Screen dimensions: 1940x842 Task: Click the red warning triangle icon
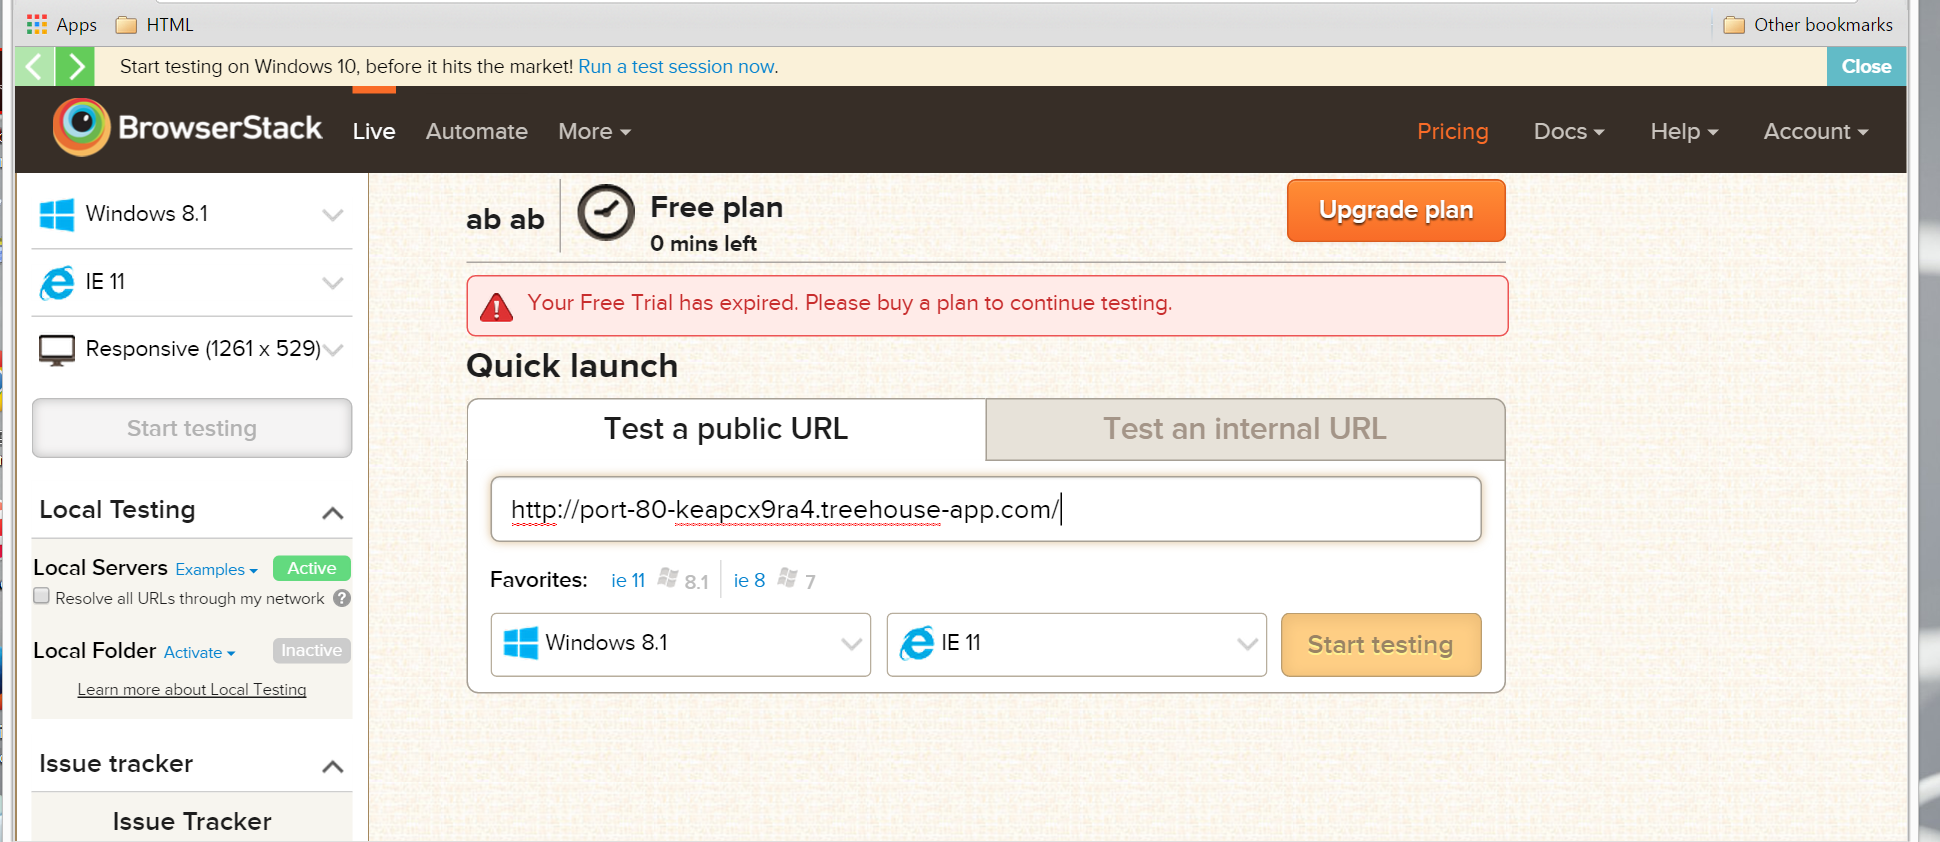(x=496, y=307)
